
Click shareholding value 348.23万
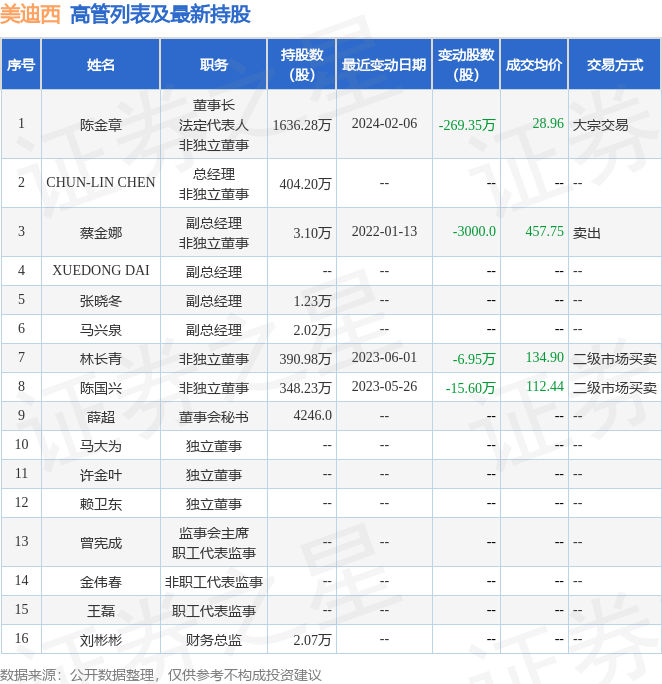[x=305, y=388]
